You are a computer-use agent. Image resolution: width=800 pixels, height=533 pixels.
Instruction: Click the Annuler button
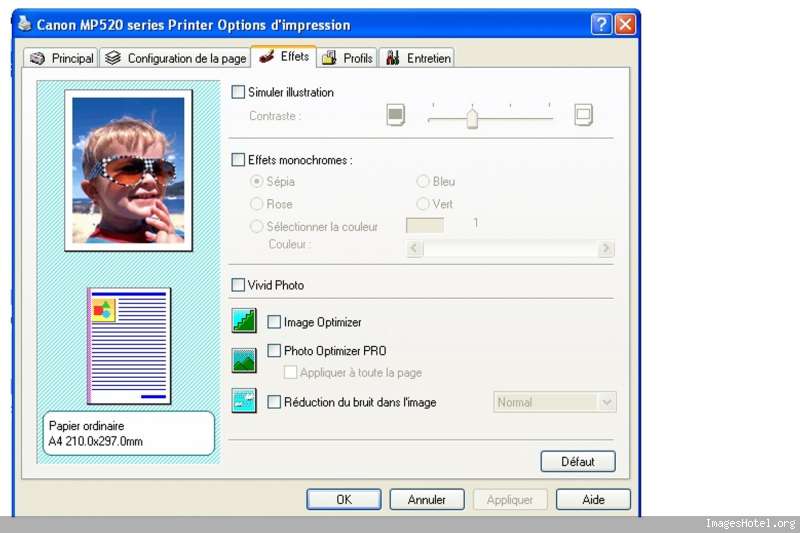pyautogui.click(x=427, y=499)
